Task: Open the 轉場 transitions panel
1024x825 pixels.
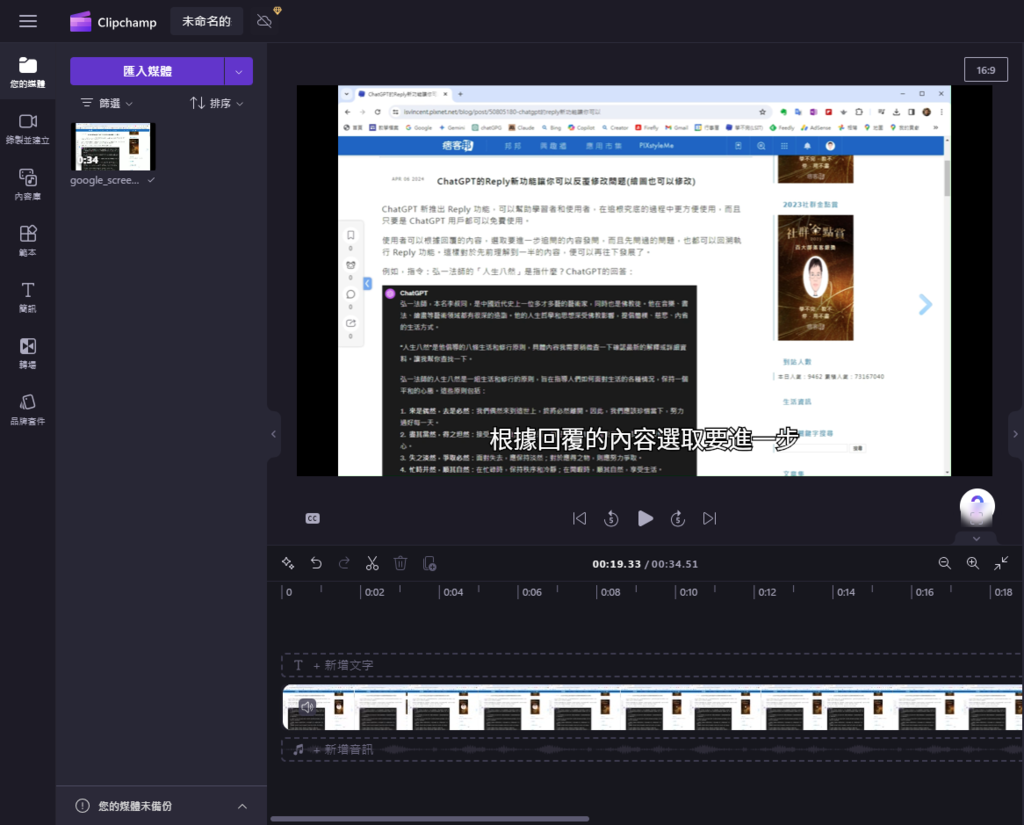Action: (27, 353)
